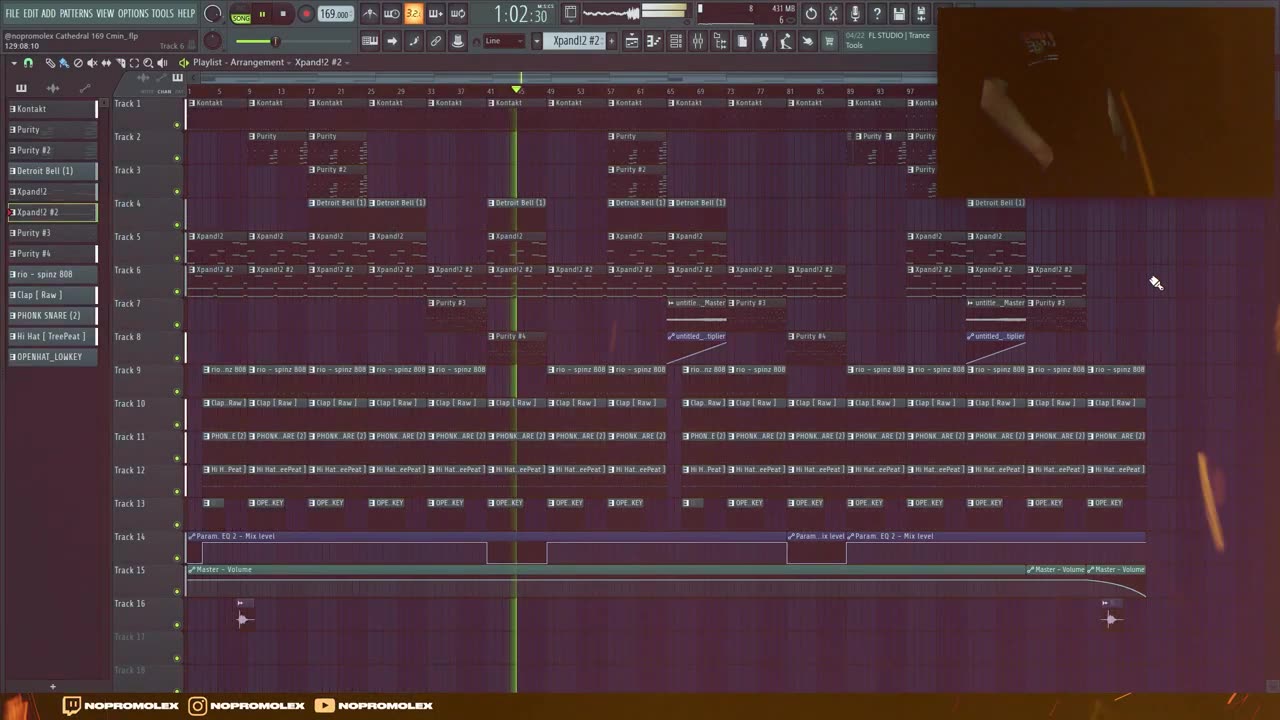Image resolution: width=1280 pixels, height=720 pixels.
Task: Mute Track 10 with its green LED
Action: pos(177,425)
